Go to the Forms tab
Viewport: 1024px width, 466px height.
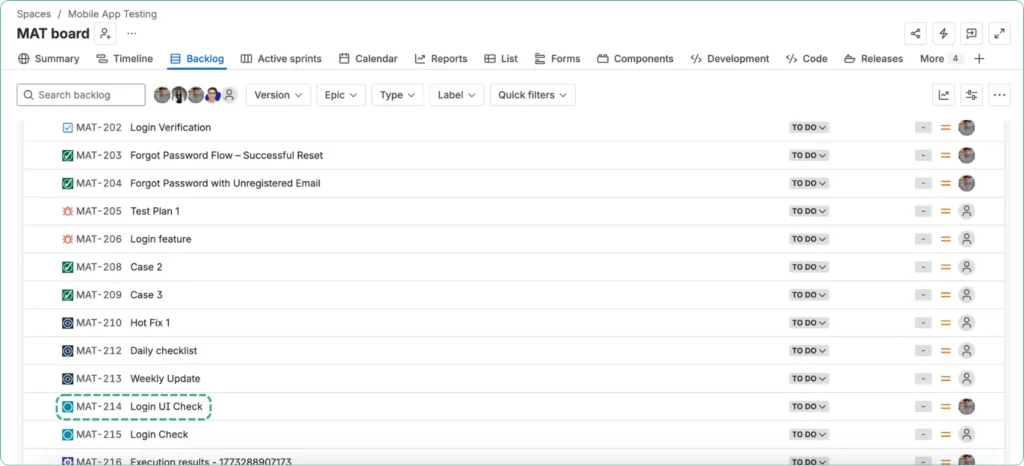pos(557,59)
